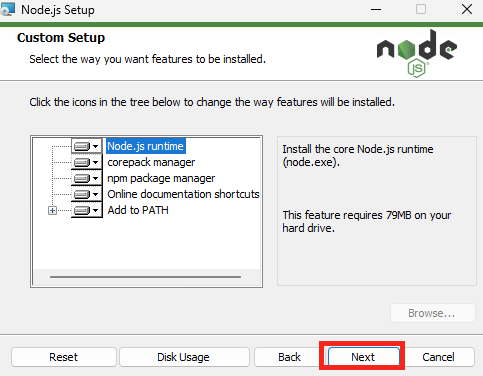483x376 pixels.
Task: Select the npm package manager tree item
Action: (x=161, y=178)
